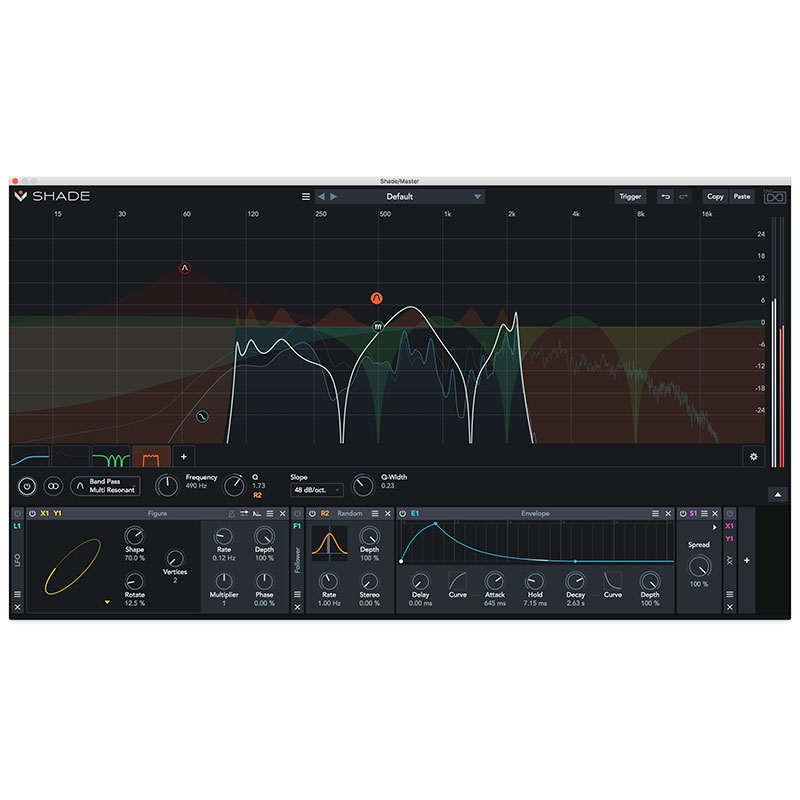Expand the collapsed Follower F1 strip
Image resolution: width=800 pixels, height=800 pixels.
click(297, 560)
